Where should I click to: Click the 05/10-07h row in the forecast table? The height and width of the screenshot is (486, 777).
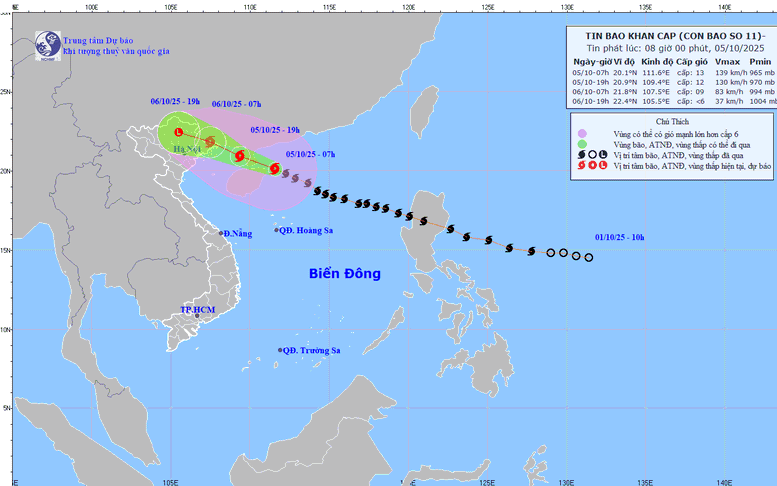669,73
